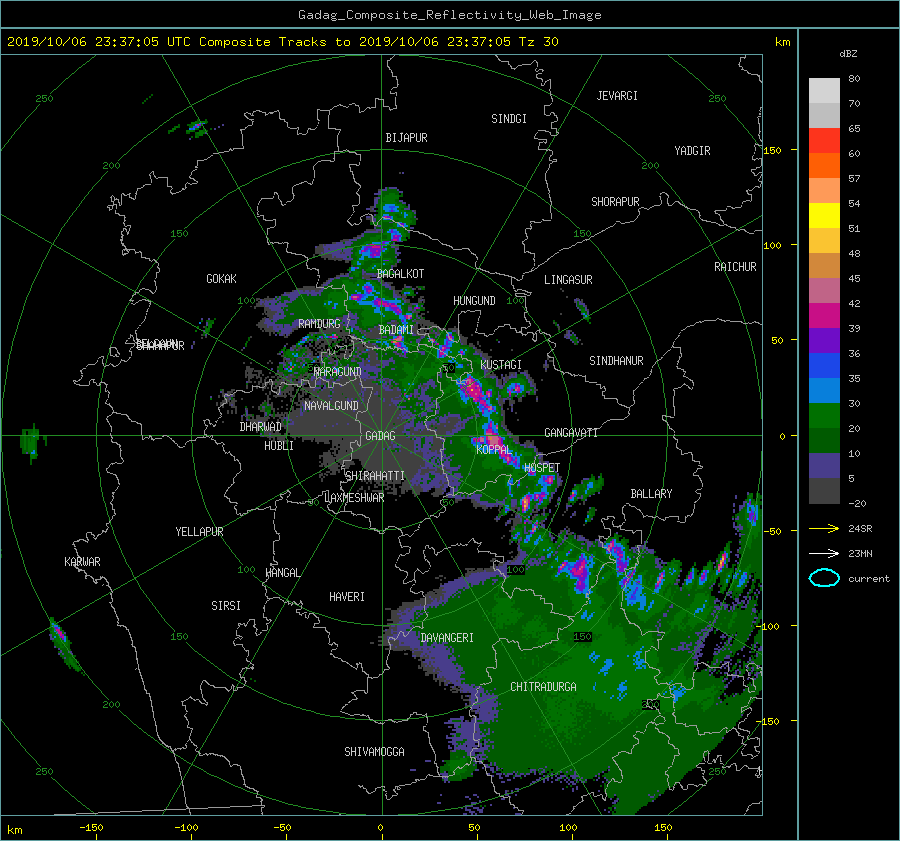Click the GOKAK city label
The image size is (900, 841).
(x=222, y=278)
